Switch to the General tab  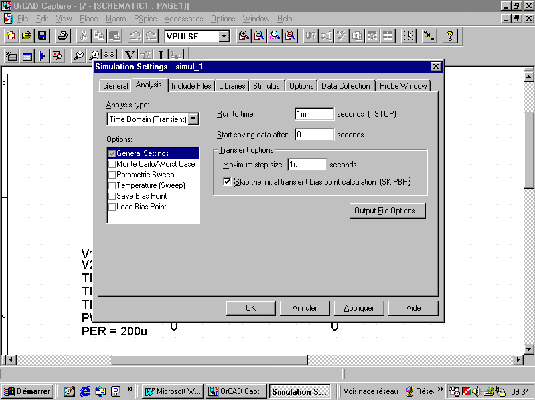coord(116,86)
